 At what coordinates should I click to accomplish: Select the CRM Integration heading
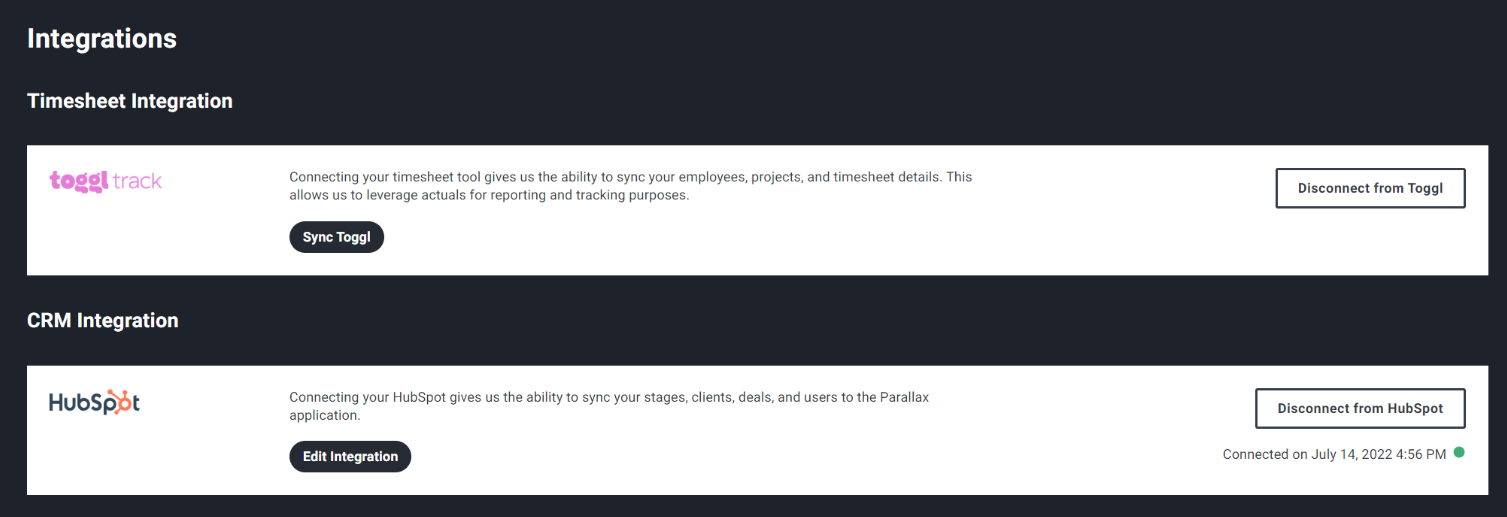coord(103,321)
